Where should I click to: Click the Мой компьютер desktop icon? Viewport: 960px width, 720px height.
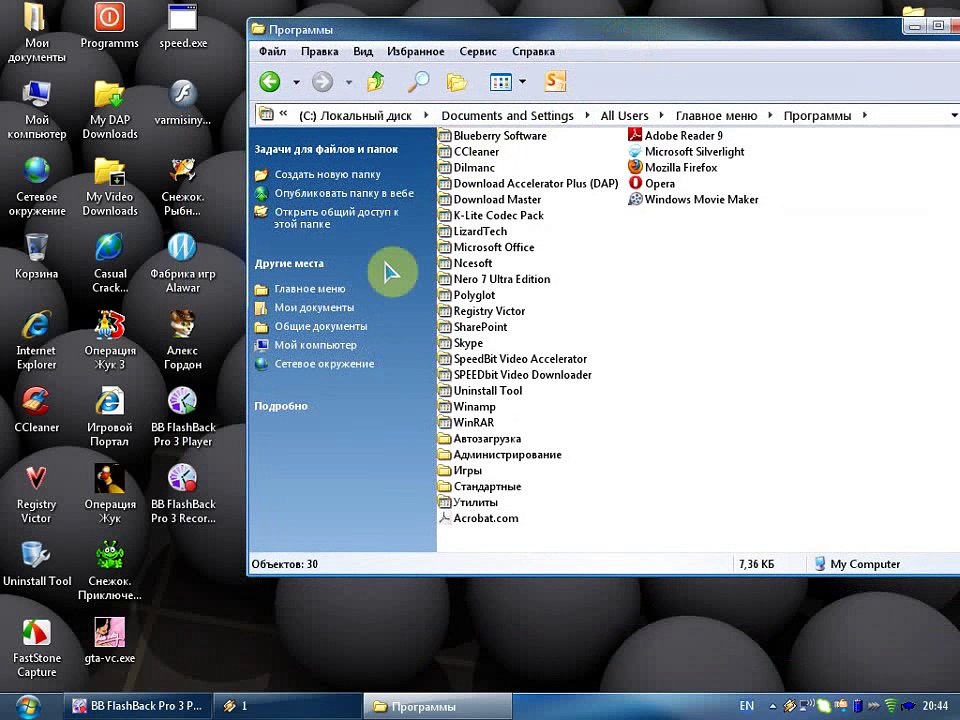click(x=37, y=110)
